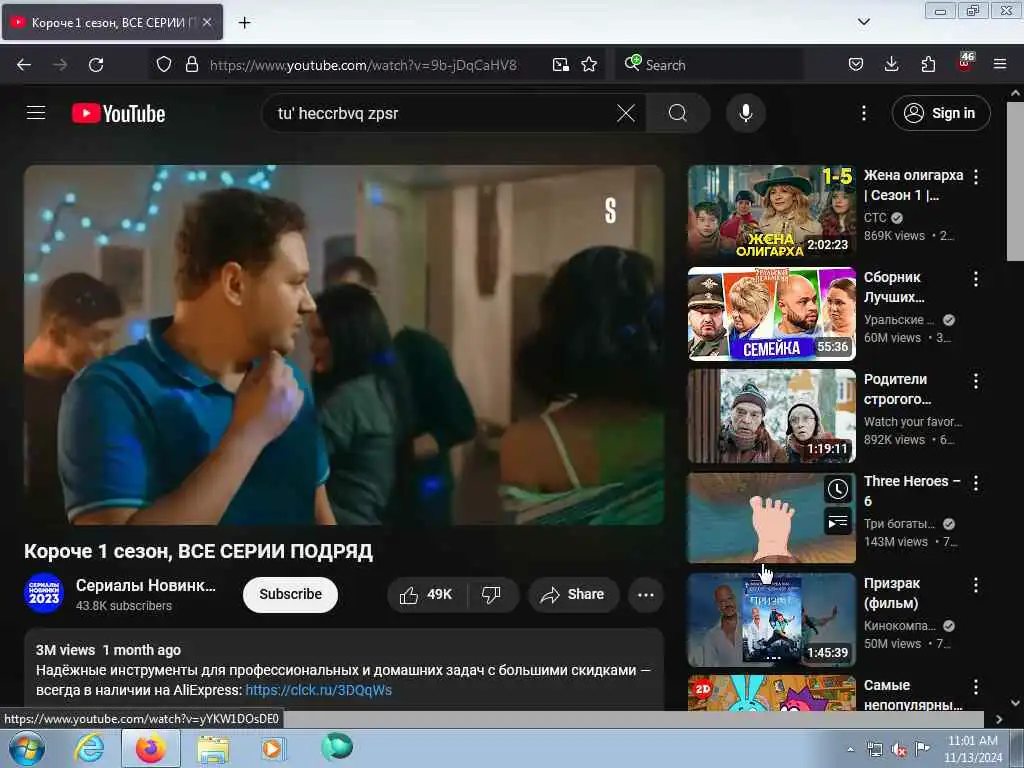Screen dimensions: 1024x768
Task: Go to the YouTube home logo
Action: click(x=118, y=114)
